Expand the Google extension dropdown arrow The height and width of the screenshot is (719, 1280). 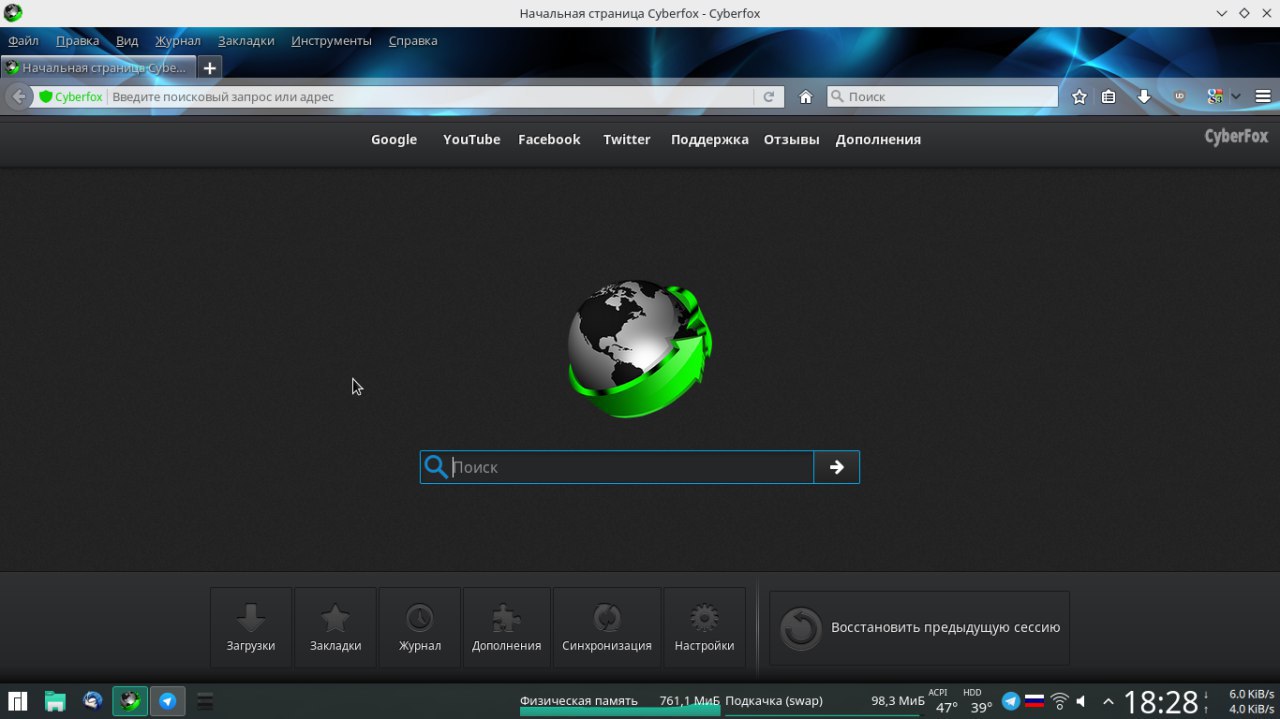point(1236,97)
